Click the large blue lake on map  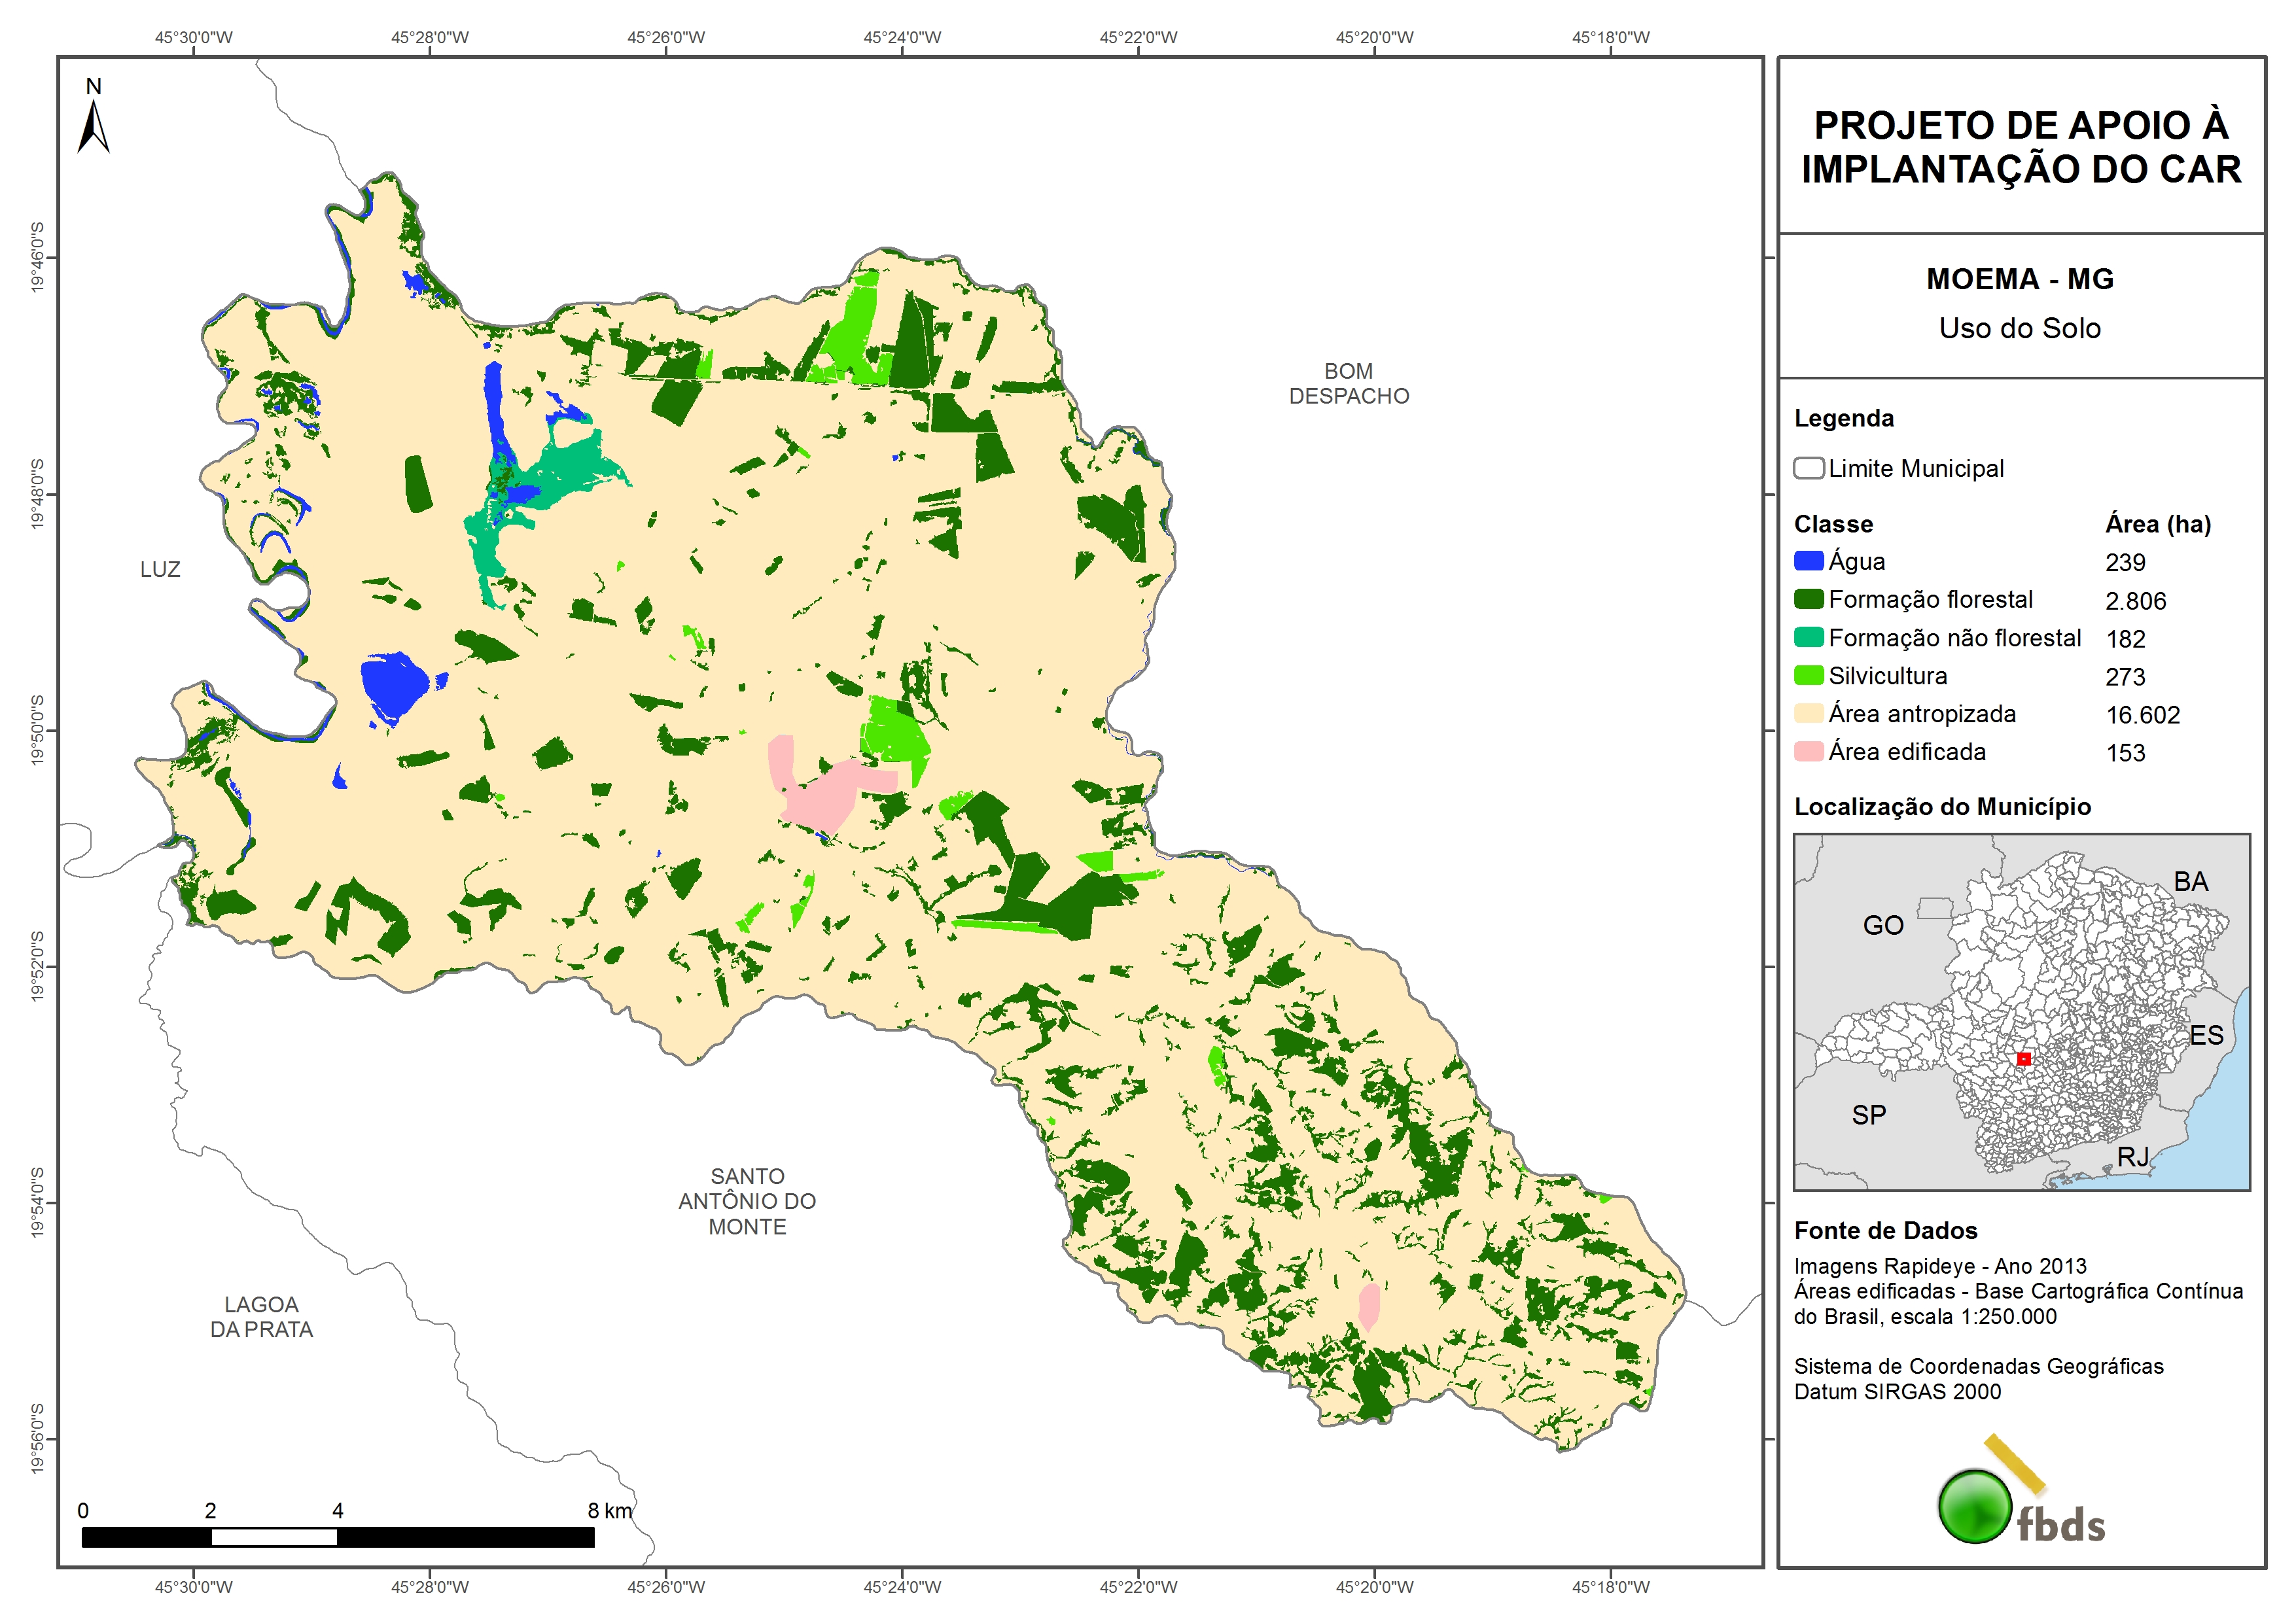pos(394,684)
